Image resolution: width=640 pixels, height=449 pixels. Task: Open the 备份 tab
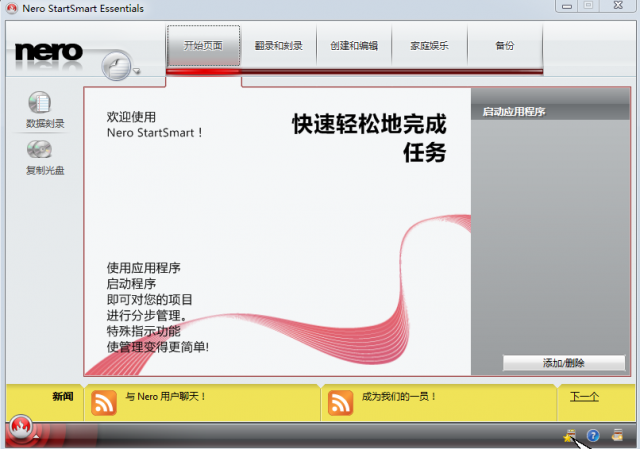[x=505, y=46]
